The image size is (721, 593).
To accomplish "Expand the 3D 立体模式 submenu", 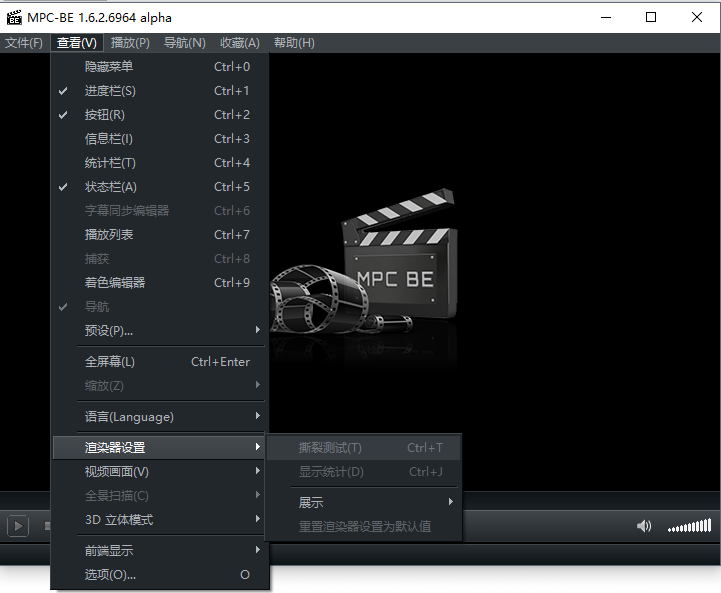I will click(x=119, y=520).
